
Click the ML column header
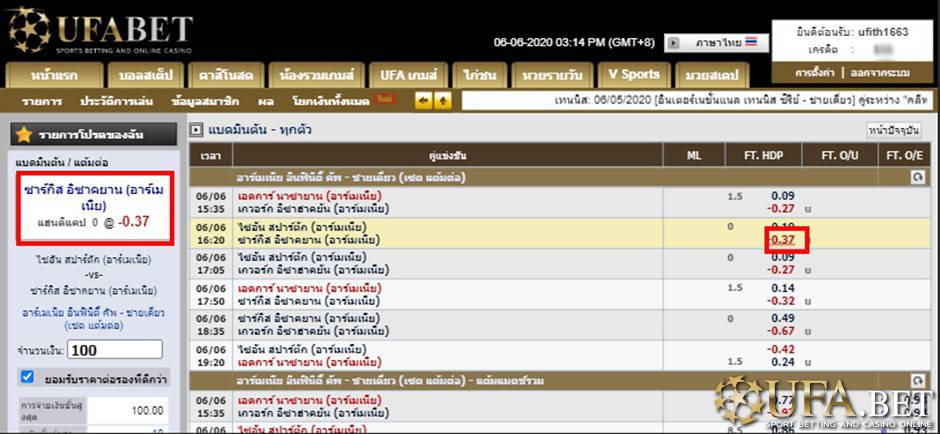(x=694, y=156)
